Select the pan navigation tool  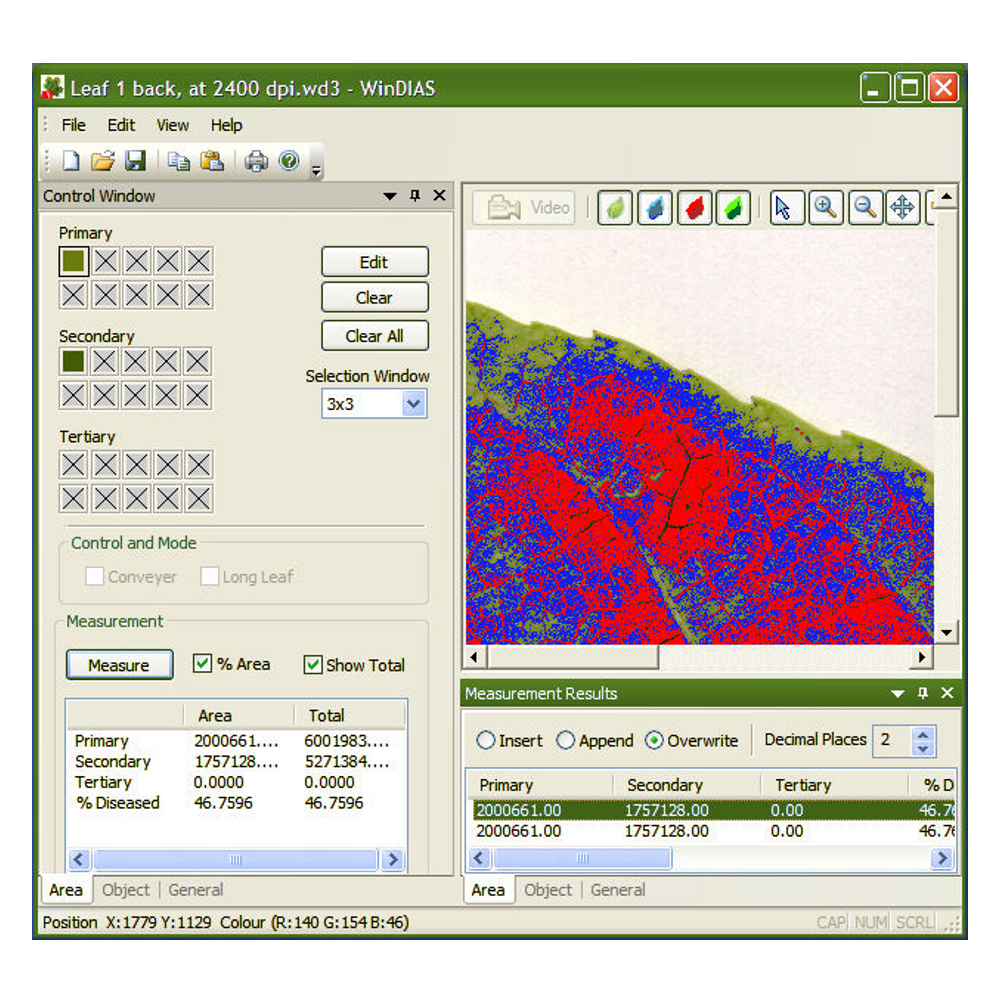pos(903,207)
